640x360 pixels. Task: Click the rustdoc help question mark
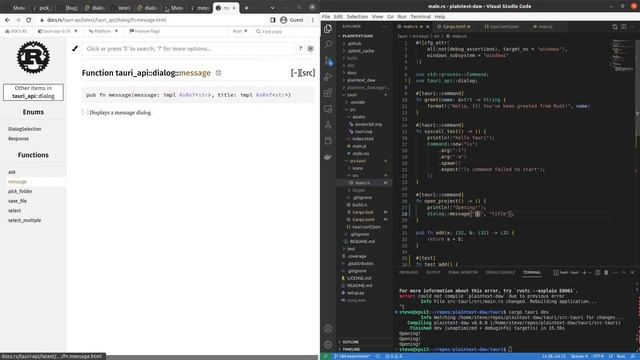[300, 49]
